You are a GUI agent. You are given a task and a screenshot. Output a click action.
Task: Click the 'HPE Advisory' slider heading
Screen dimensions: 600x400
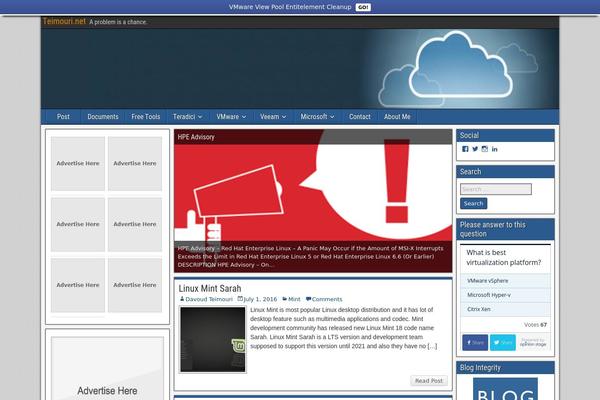(x=196, y=137)
